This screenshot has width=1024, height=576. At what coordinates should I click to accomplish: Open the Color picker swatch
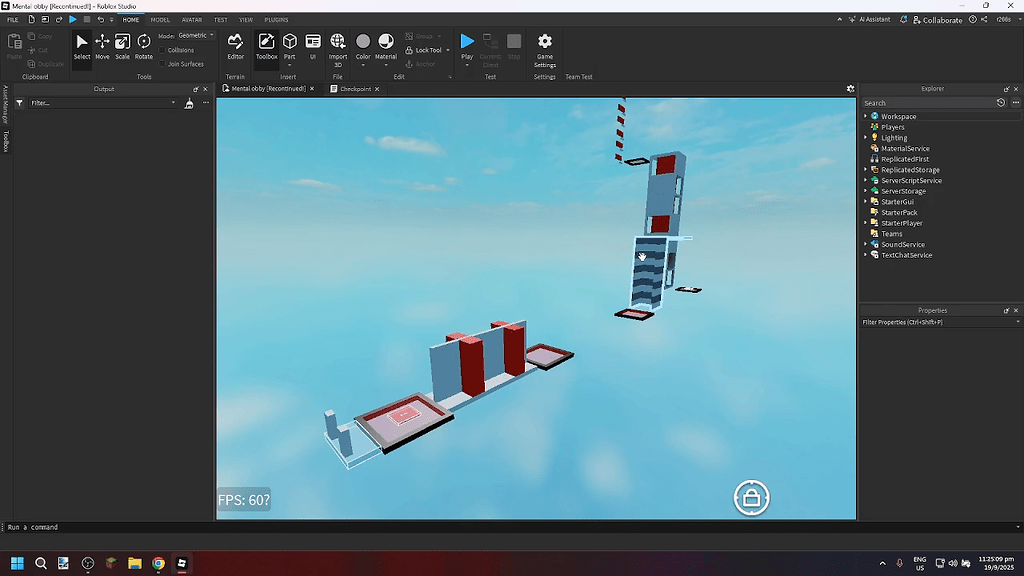click(x=362, y=42)
